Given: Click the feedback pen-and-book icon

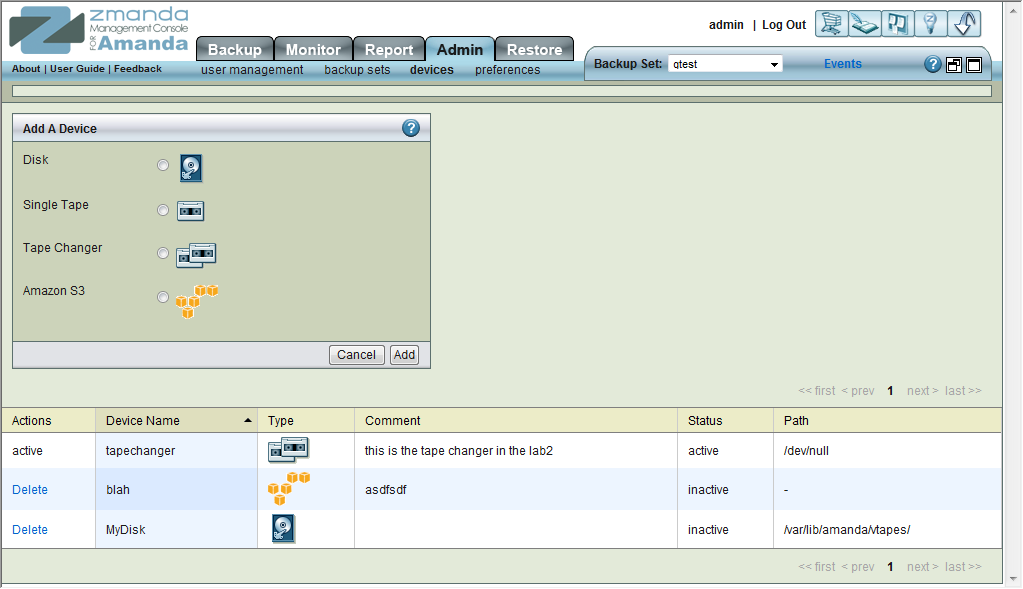Looking at the screenshot, I should 863,23.
